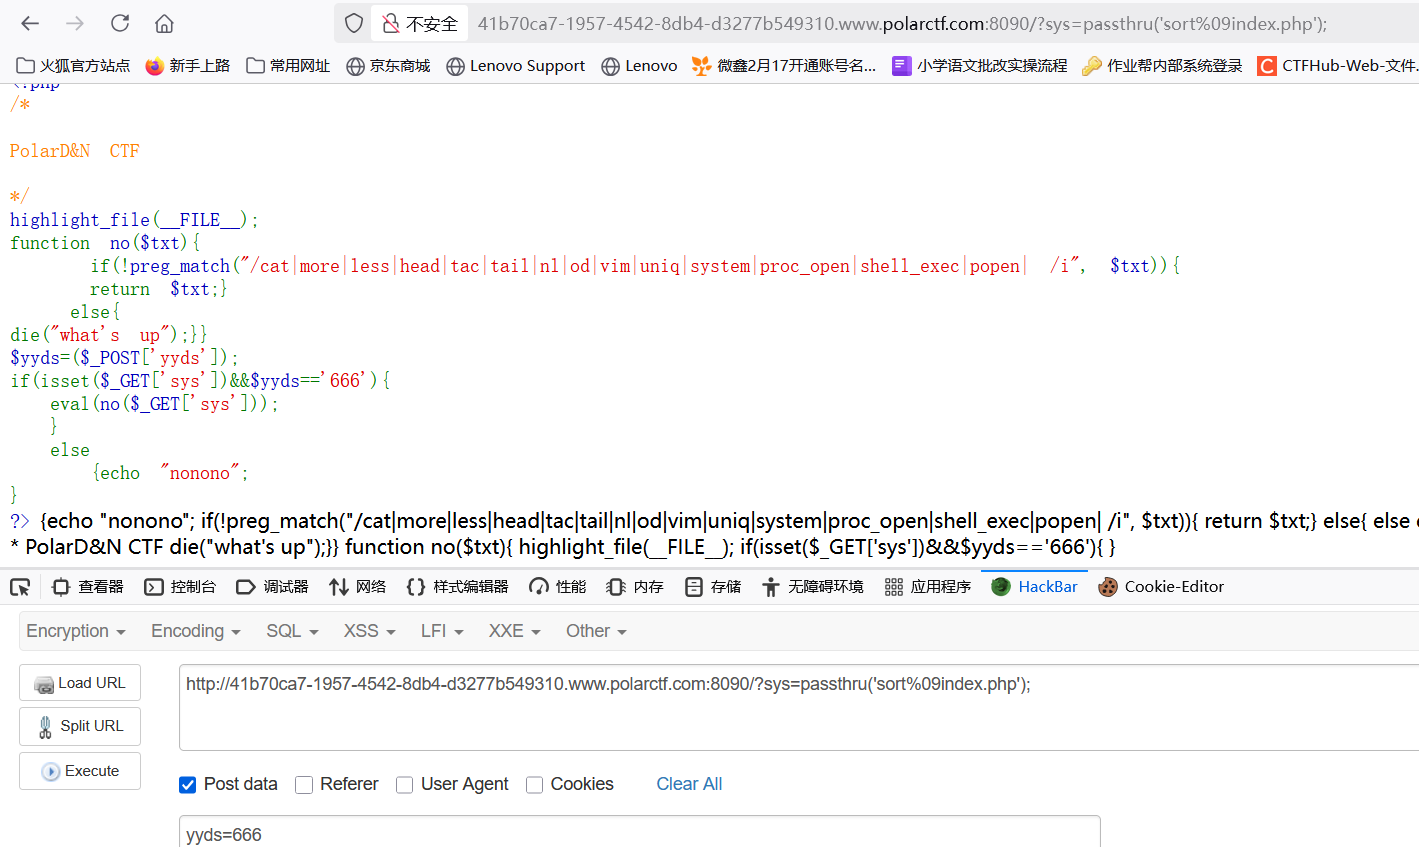Screen dimensions: 1419x847
Task: Open the 新手上路 bookmark
Action: pos(188,66)
